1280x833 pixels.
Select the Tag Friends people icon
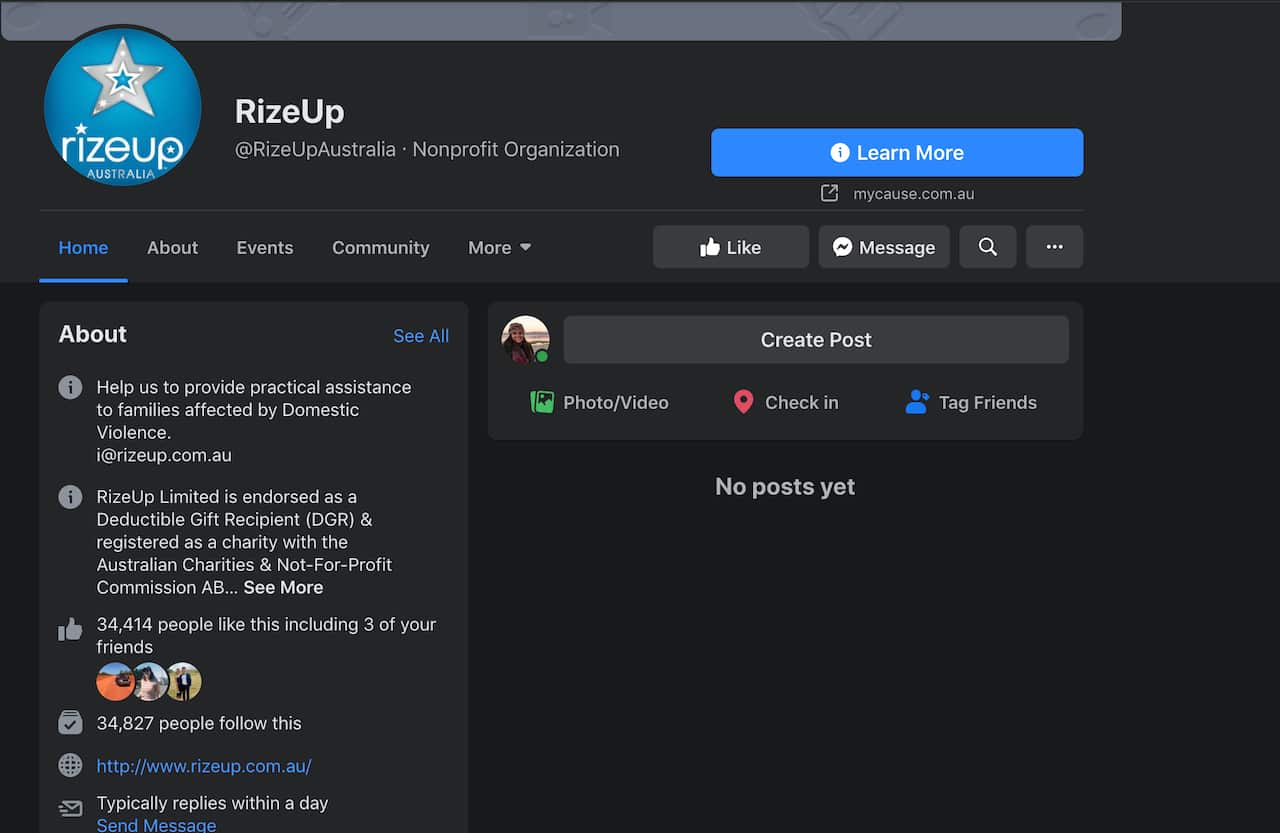tap(917, 401)
